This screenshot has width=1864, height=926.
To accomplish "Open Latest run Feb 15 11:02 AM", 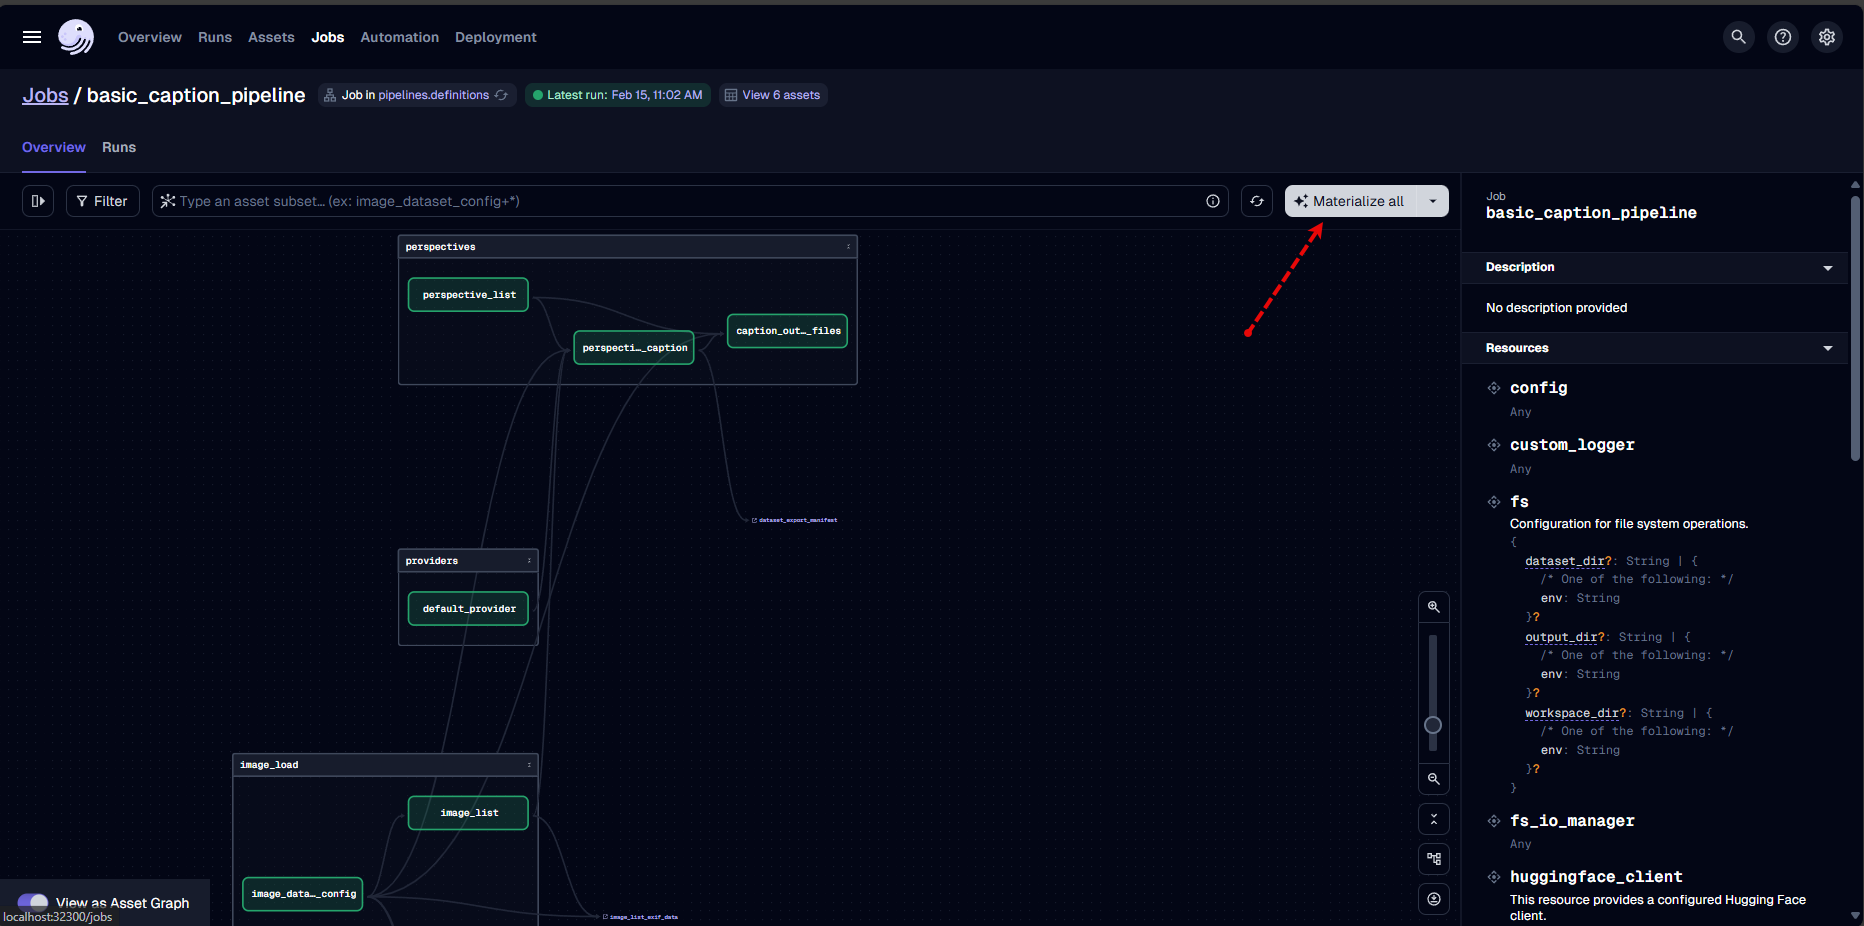I will click(618, 95).
